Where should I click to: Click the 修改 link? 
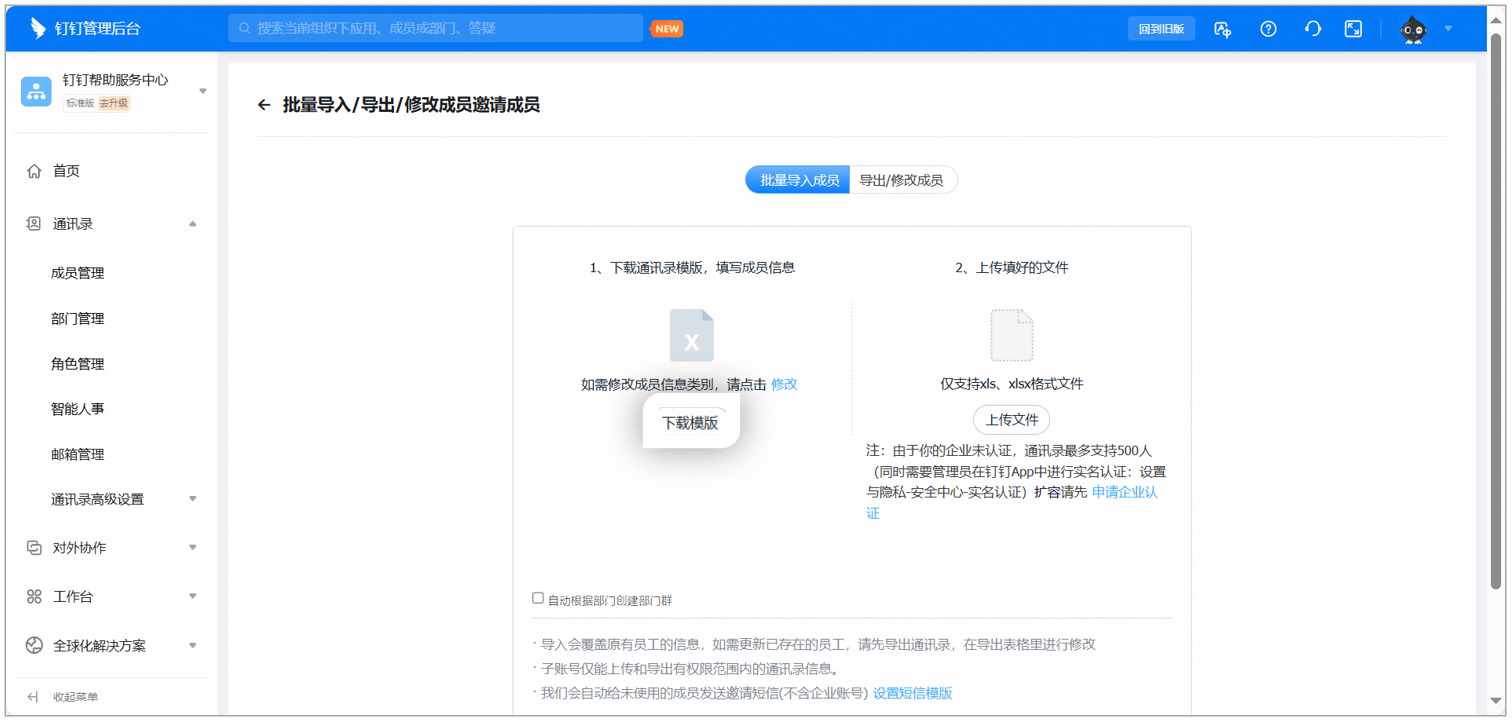pos(785,384)
